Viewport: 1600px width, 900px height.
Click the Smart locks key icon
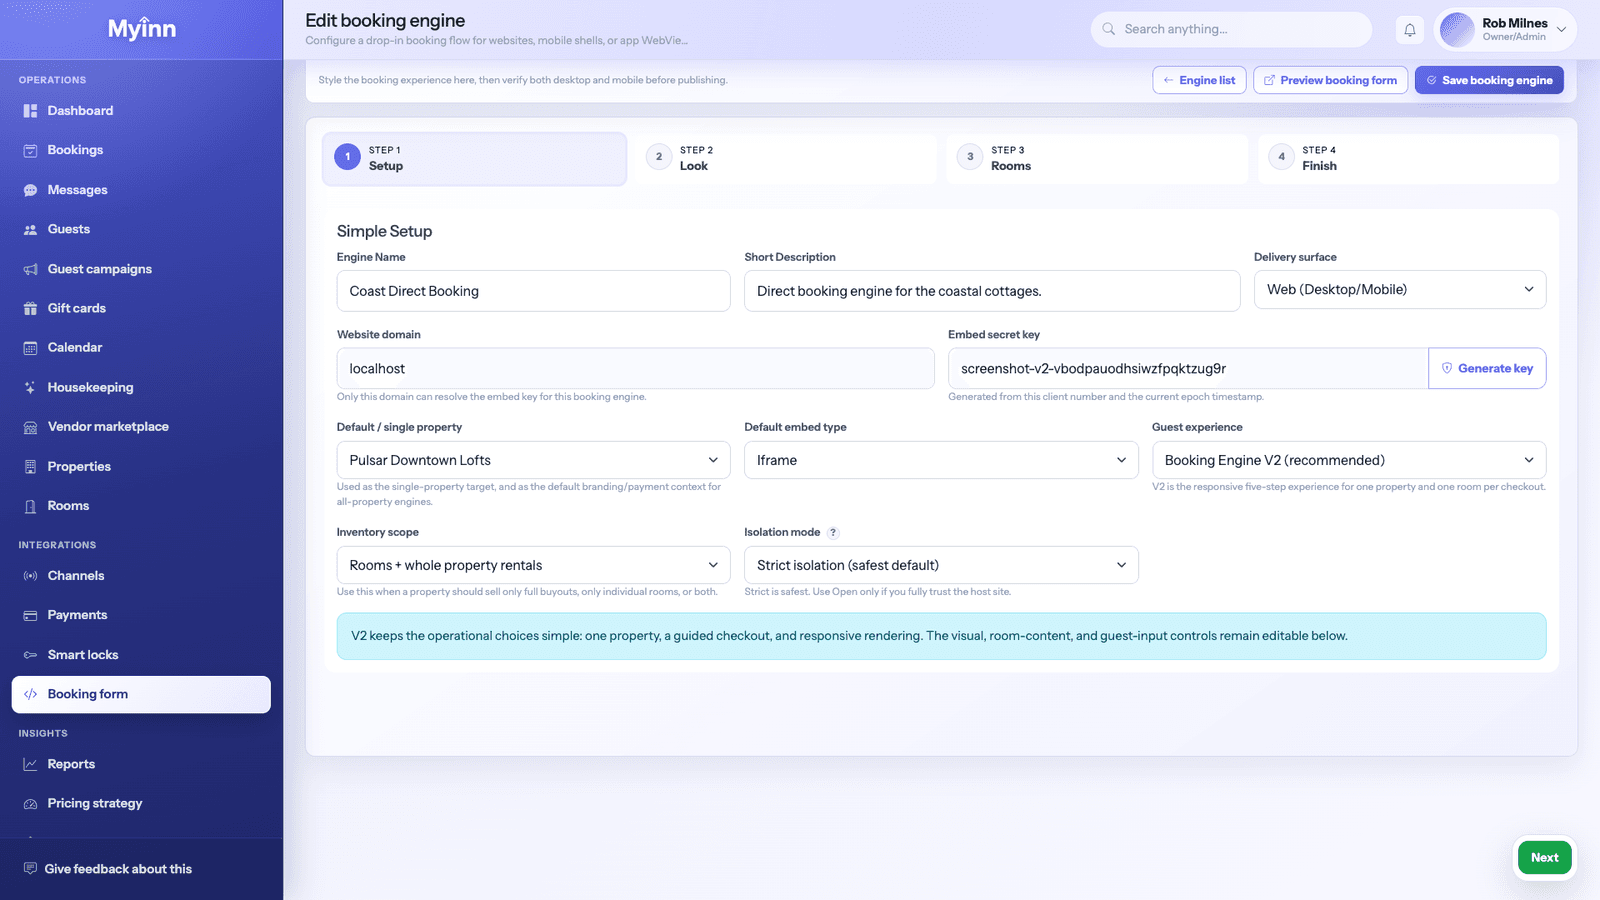[x=30, y=655]
